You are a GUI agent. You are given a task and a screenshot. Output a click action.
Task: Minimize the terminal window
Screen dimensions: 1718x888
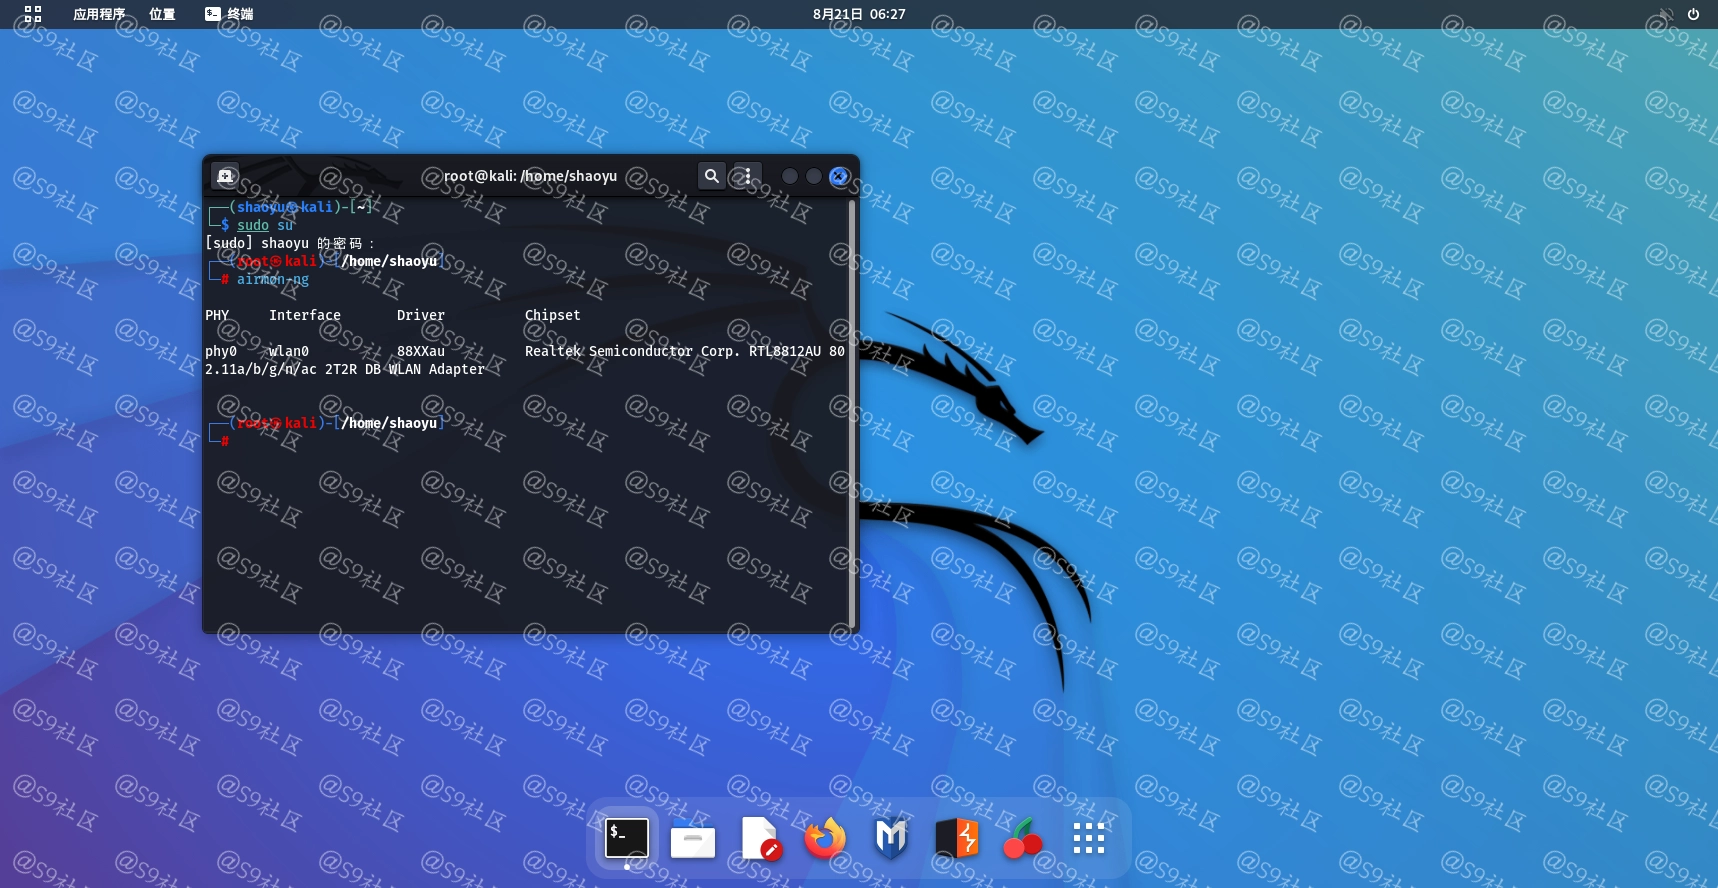789,176
